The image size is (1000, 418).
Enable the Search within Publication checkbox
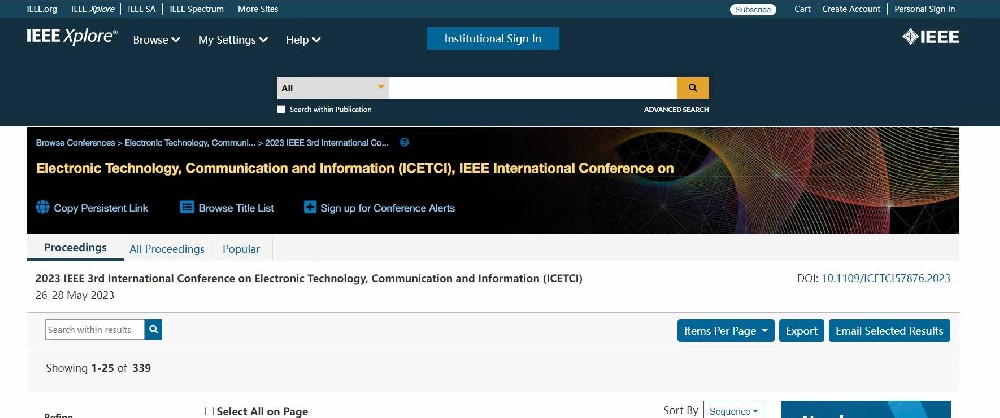coord(281,109)
